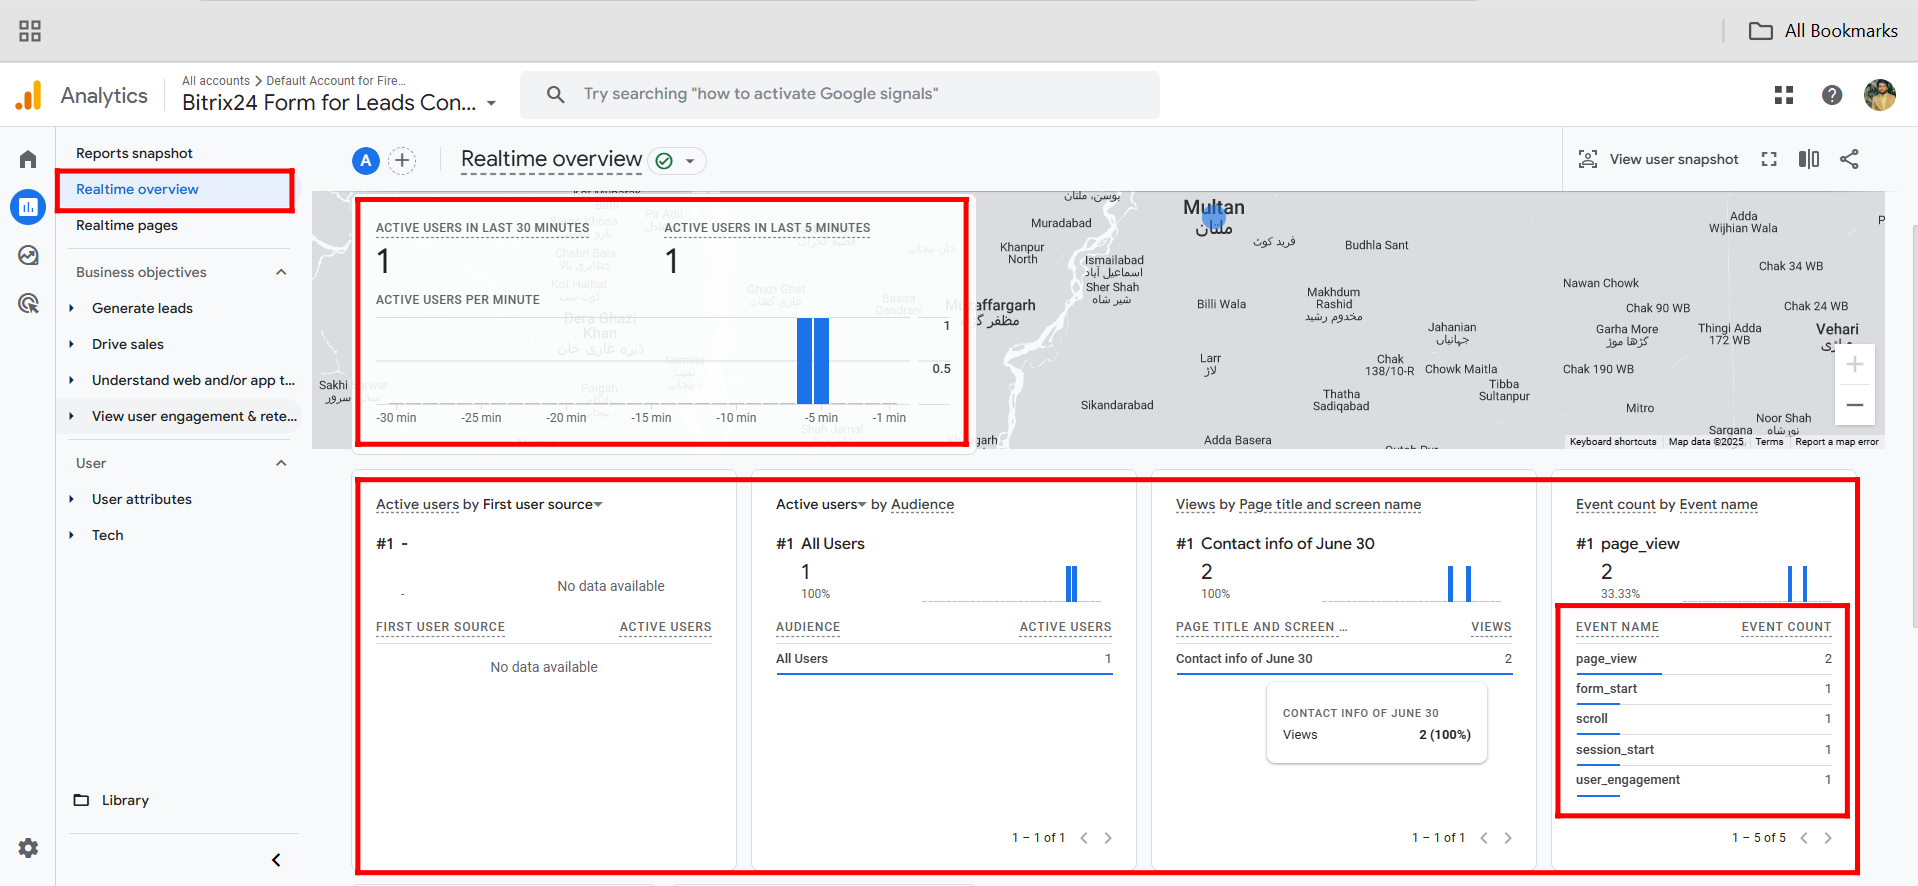Click Default Account for Fire breadcrumb
This screenshot has width=1918, height=886.
click(x=336, y=81)
